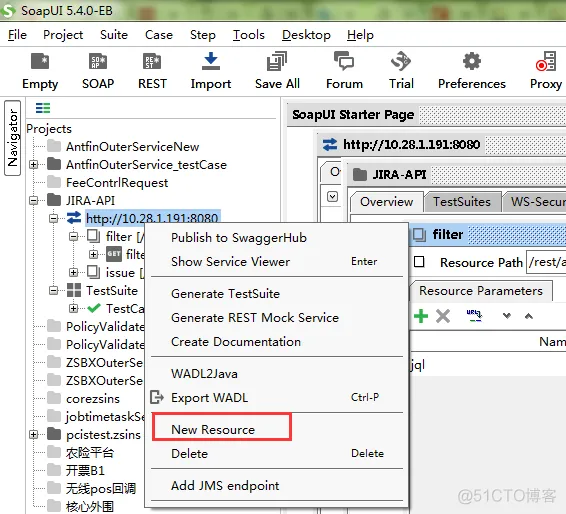
Task: Choose Publish to SwaggerHub
Action: click(239, 238)
